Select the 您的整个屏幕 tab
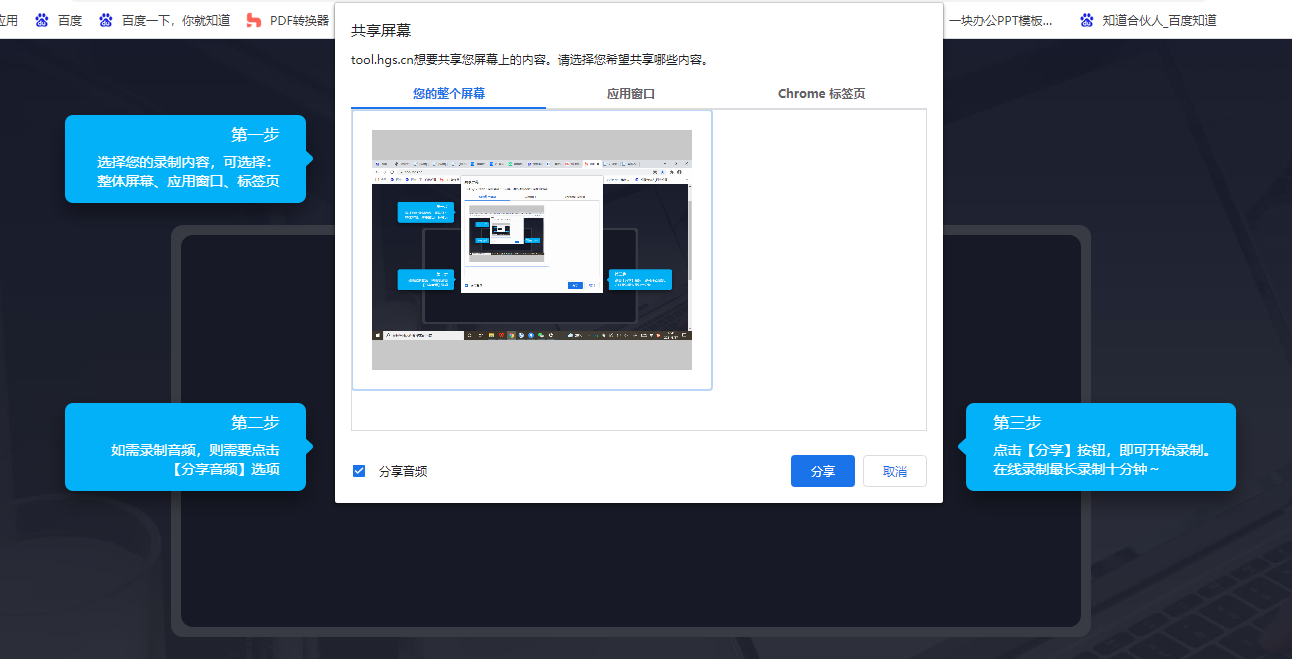1292x659 pixels. coord(449,94)
